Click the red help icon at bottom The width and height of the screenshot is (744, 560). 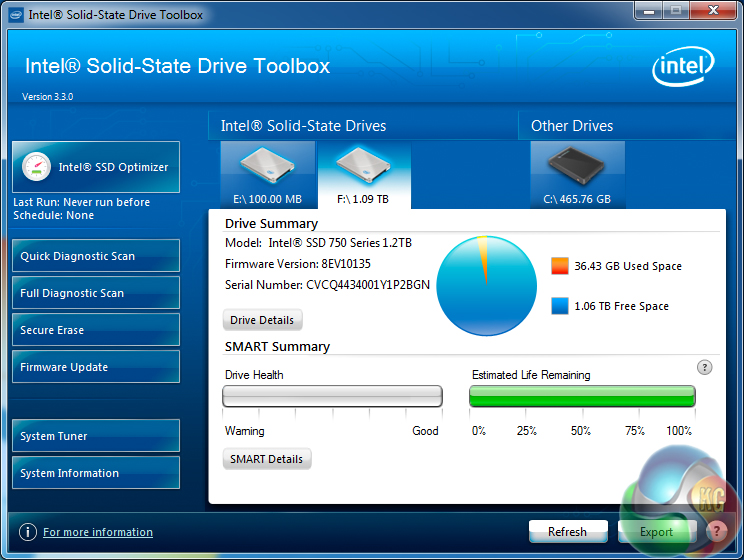tap(717, 531)
